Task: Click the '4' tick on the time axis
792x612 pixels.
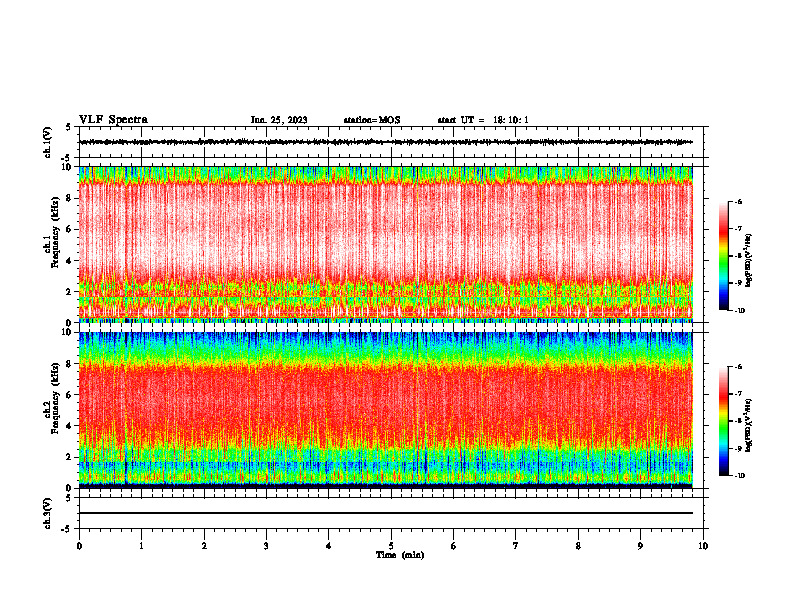Action: pos(329,546)
